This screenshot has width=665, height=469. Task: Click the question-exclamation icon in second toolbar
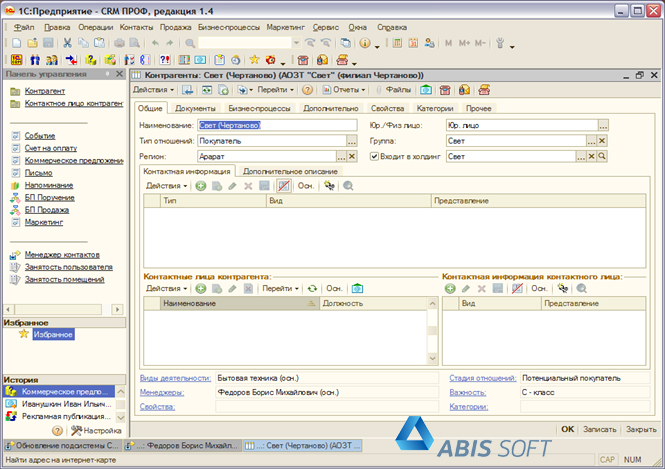[165, 60]
